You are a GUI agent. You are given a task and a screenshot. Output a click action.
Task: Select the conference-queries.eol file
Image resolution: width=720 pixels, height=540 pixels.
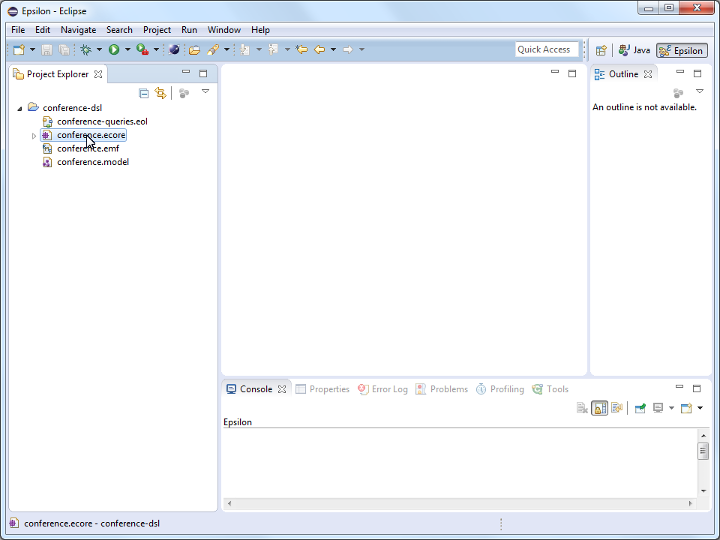101,122
